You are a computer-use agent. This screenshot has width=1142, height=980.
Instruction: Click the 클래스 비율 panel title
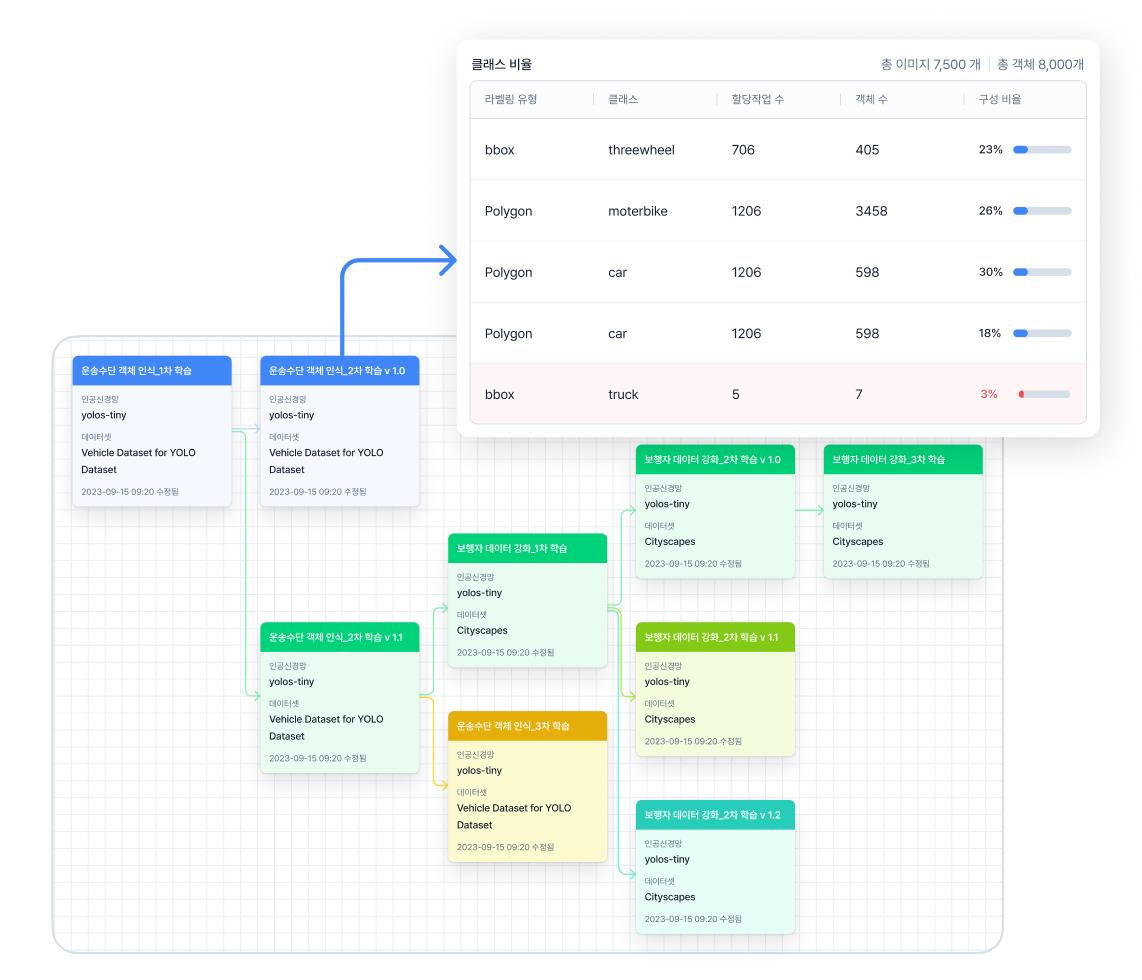[501, 64]
